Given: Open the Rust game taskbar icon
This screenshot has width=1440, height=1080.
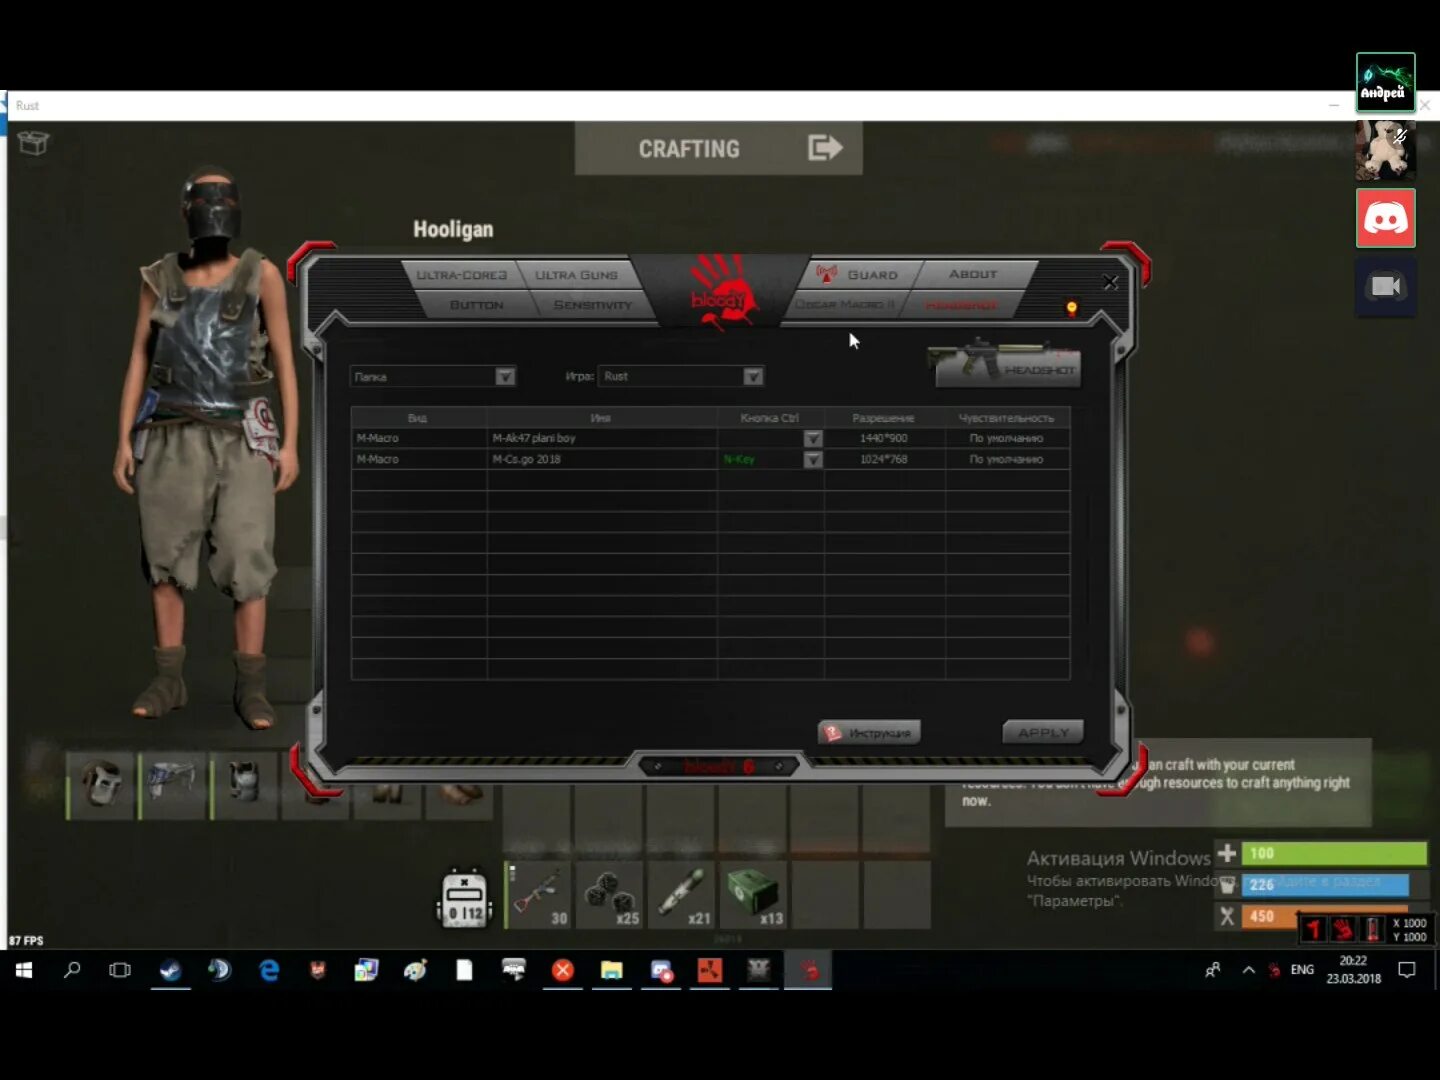Looking at the screenshot, I should pyautogui.click(x=709, y=970).
